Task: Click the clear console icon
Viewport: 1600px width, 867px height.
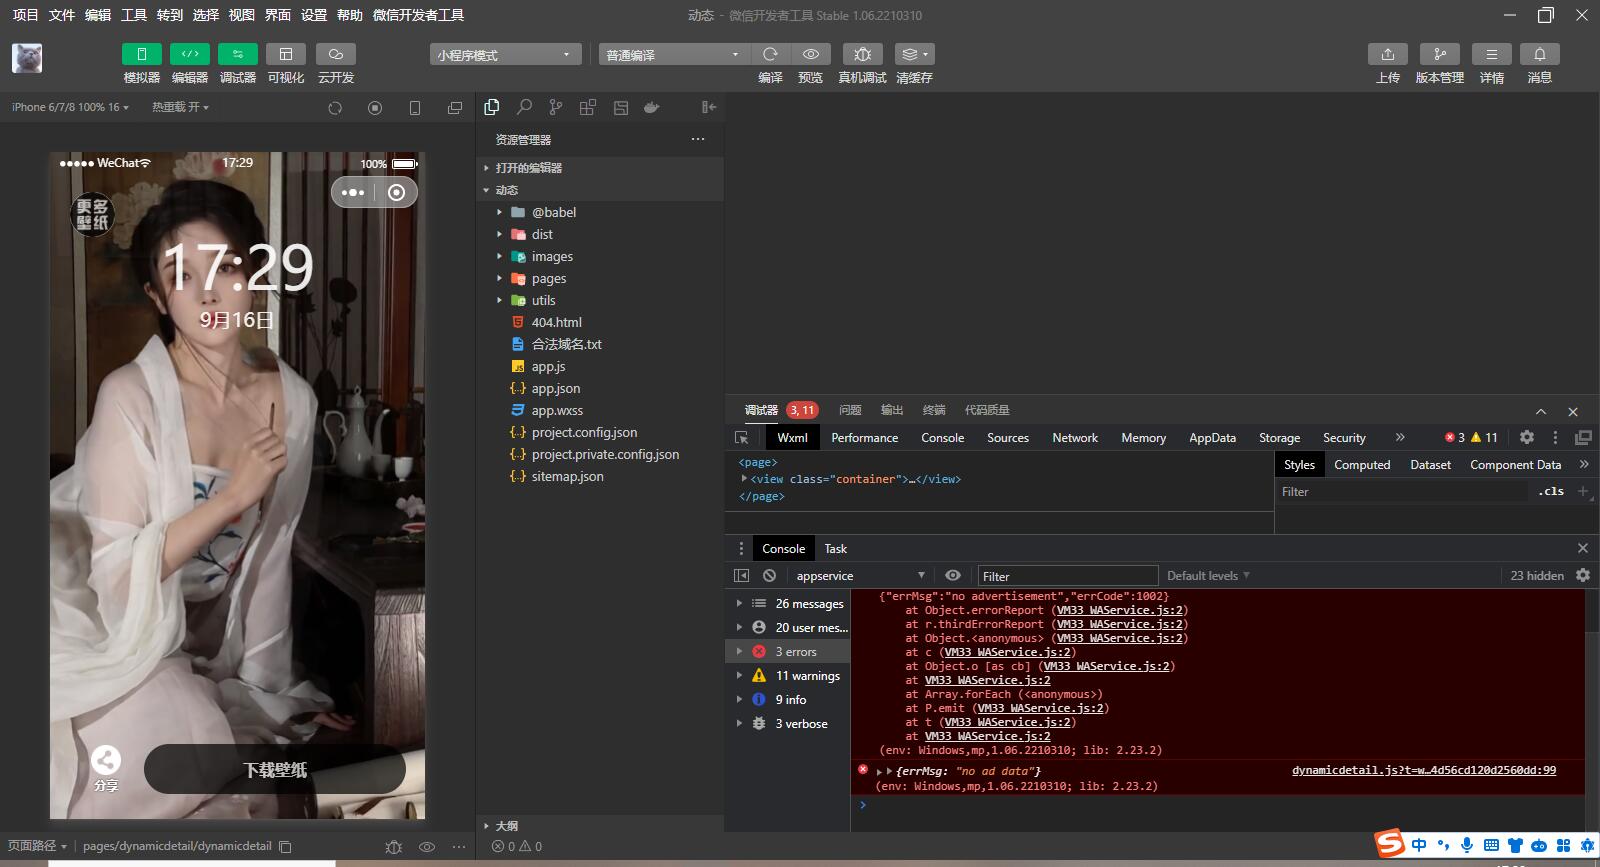Action: 769,576
